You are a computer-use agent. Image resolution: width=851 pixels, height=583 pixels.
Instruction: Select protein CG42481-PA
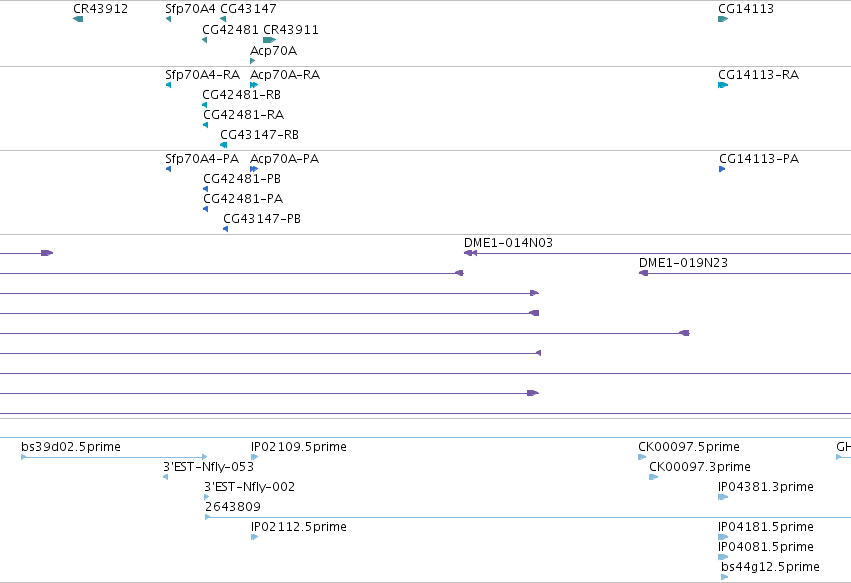click(243, 199)
